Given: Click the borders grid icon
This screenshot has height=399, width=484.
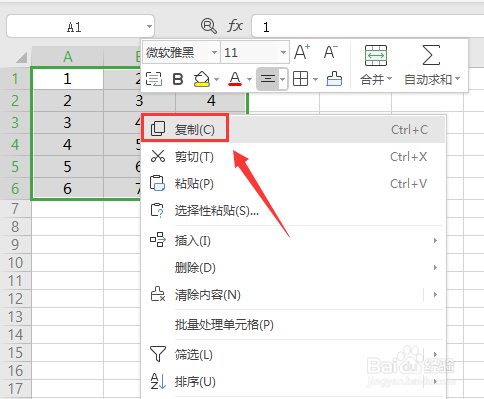Looking at the screenshot, I should 300,79.
